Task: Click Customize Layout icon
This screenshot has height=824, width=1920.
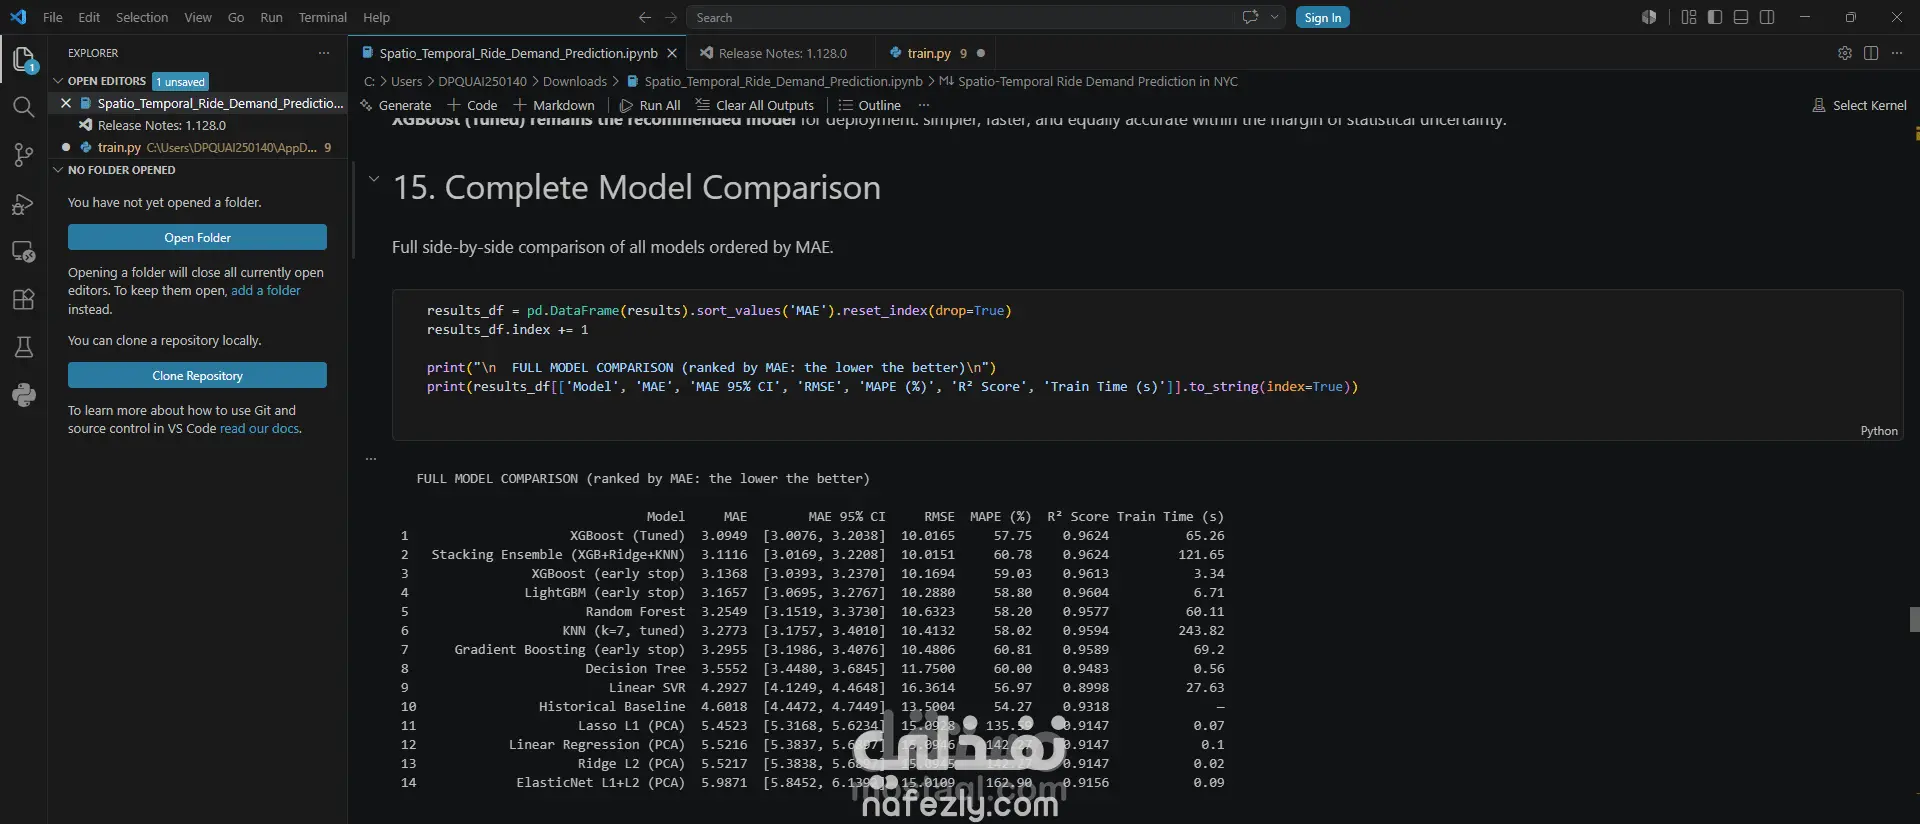Action: point(1689,17)
